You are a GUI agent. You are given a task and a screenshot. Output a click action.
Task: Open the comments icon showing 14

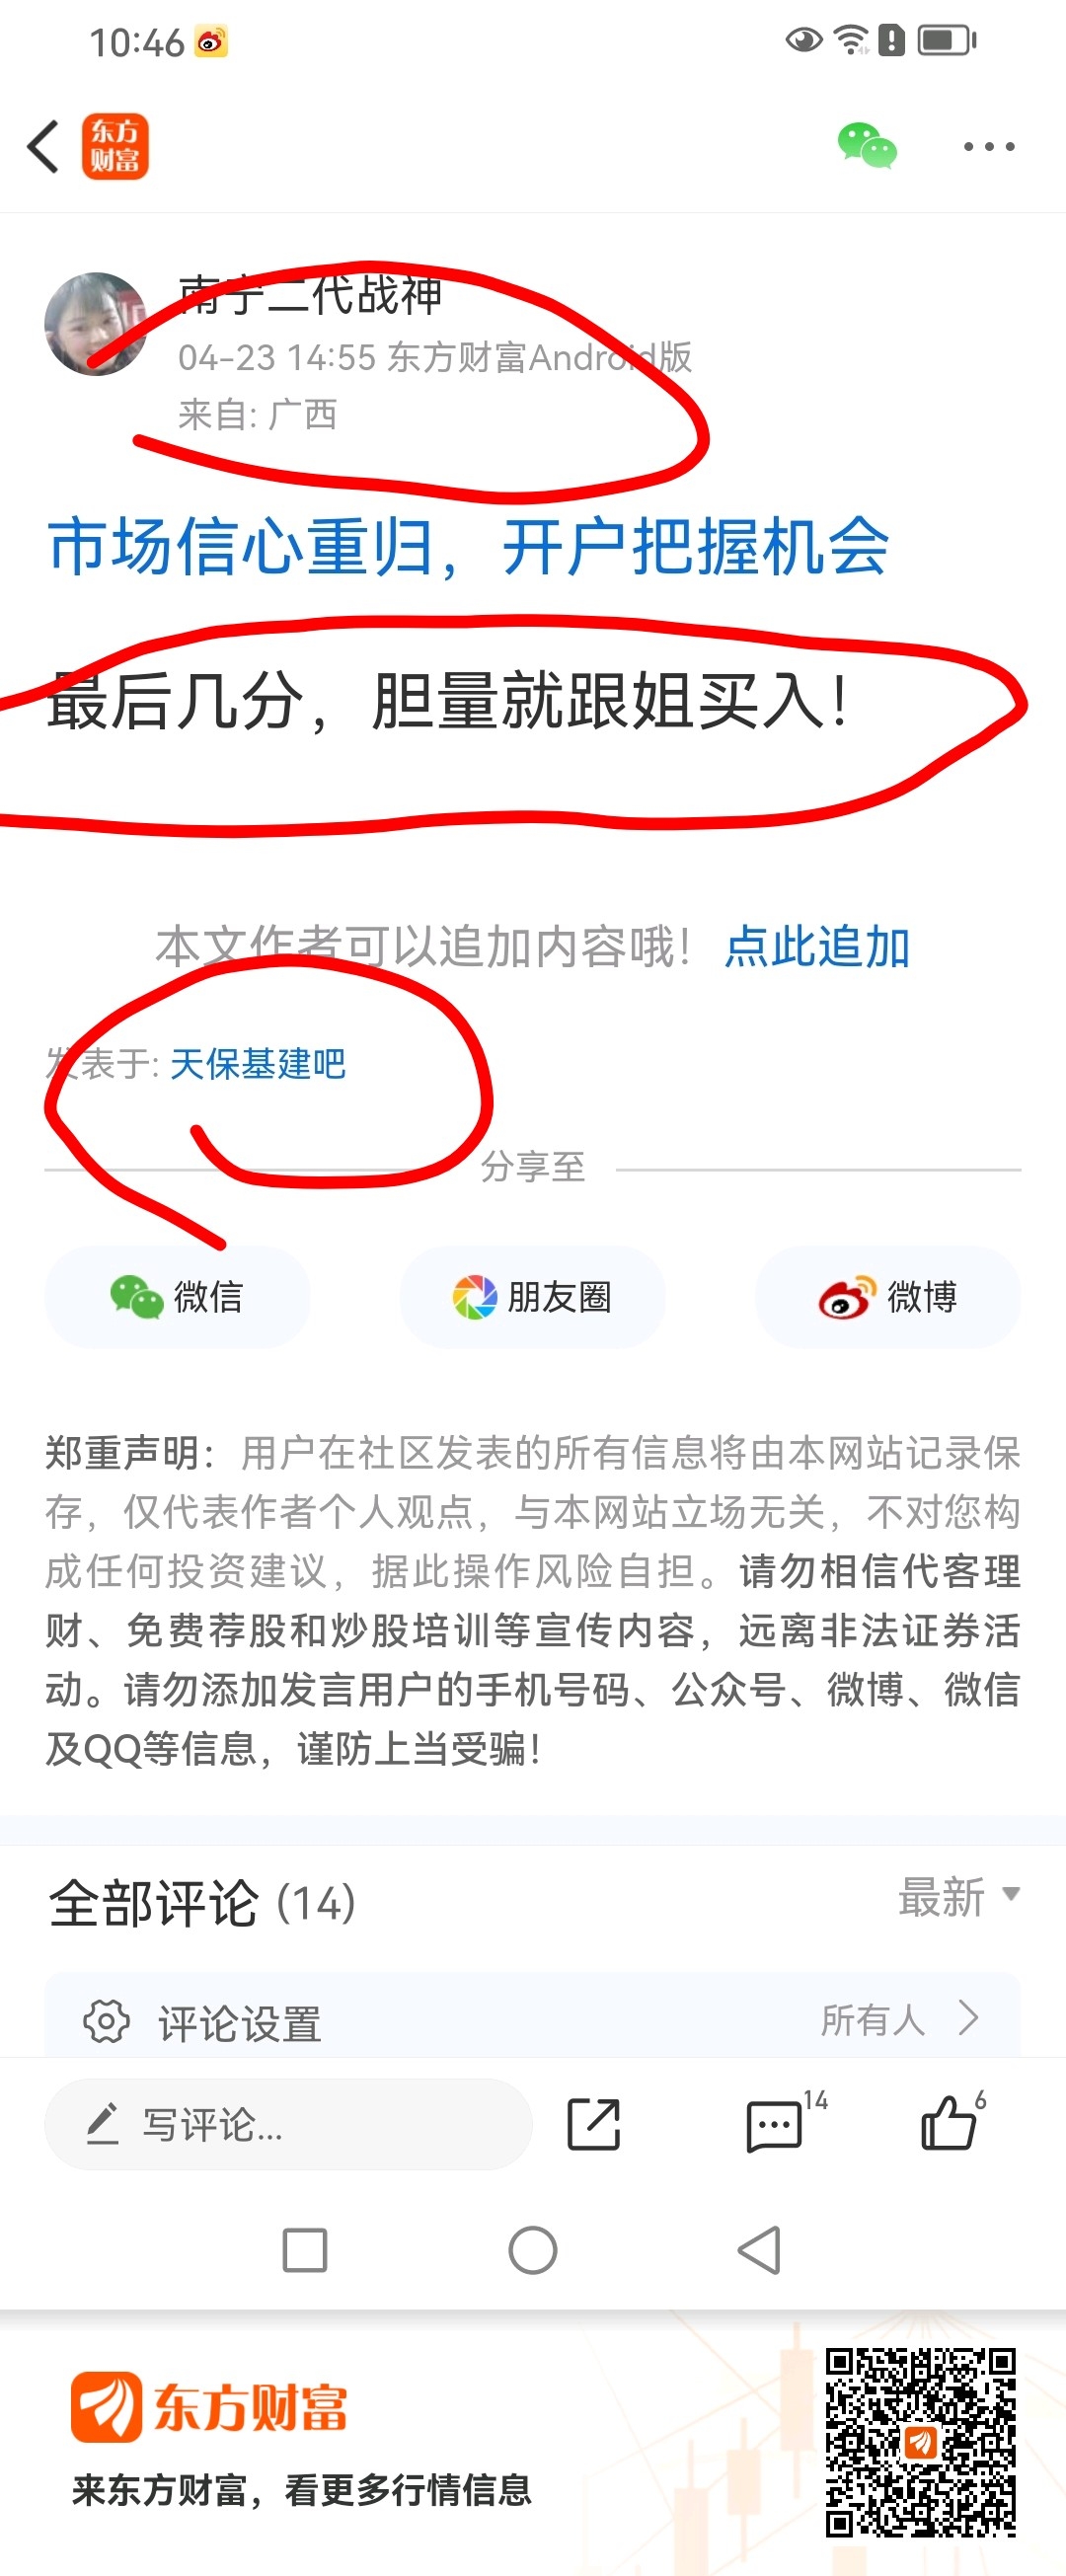[x=775, y=2125]
